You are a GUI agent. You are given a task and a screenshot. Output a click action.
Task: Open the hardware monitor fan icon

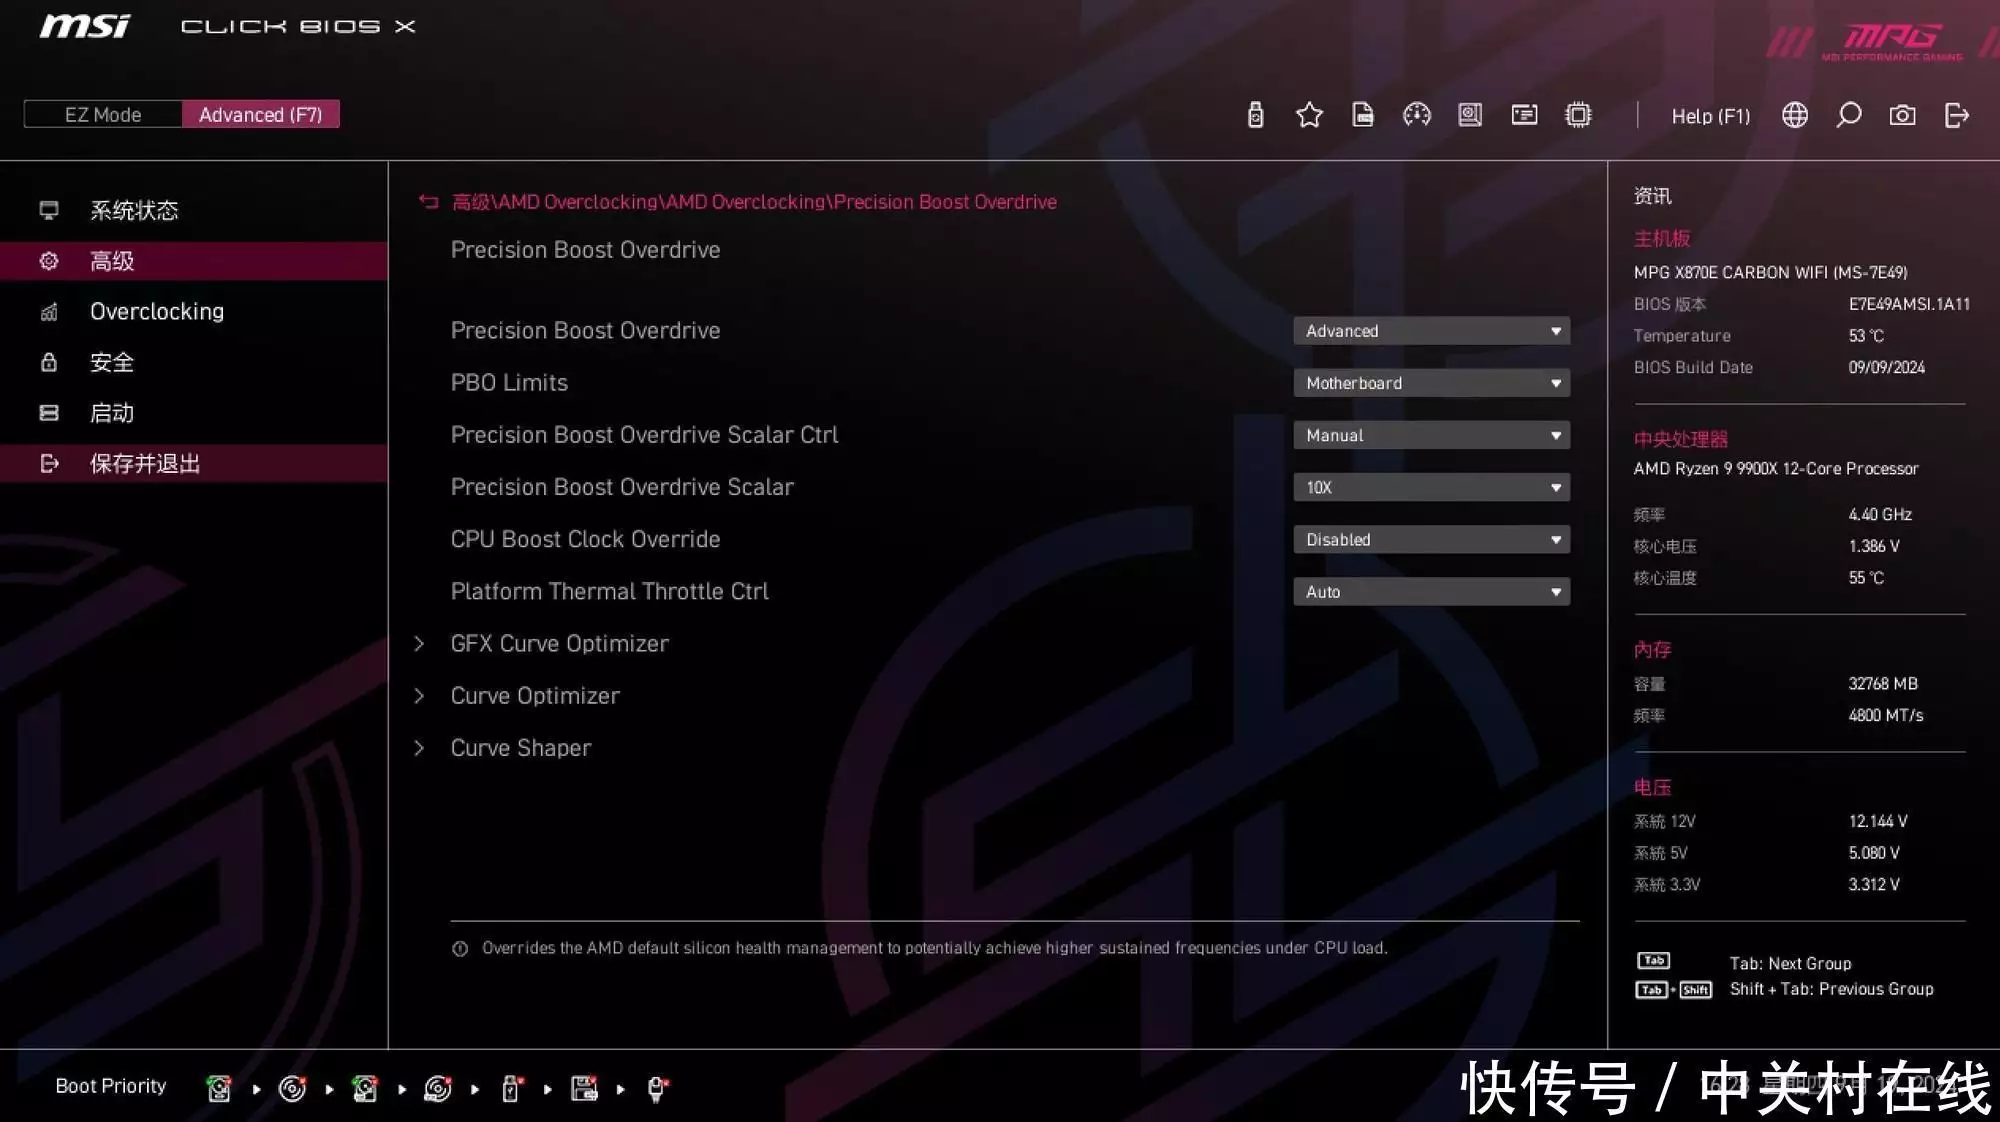point(1470,115)
